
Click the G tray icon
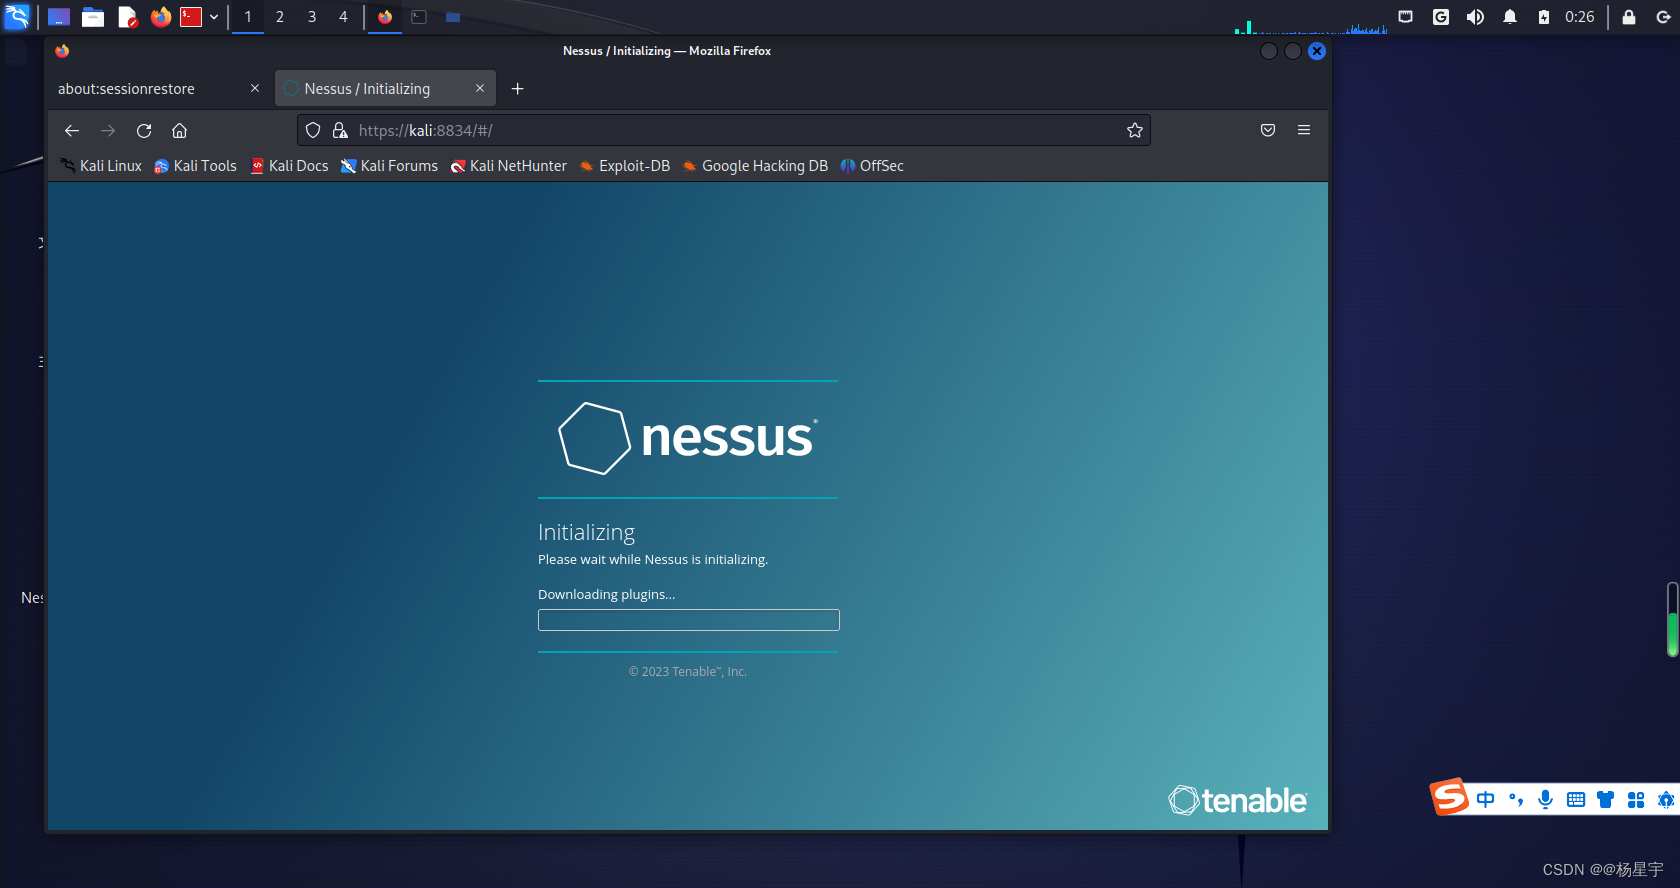click(x=1441, y=17)
